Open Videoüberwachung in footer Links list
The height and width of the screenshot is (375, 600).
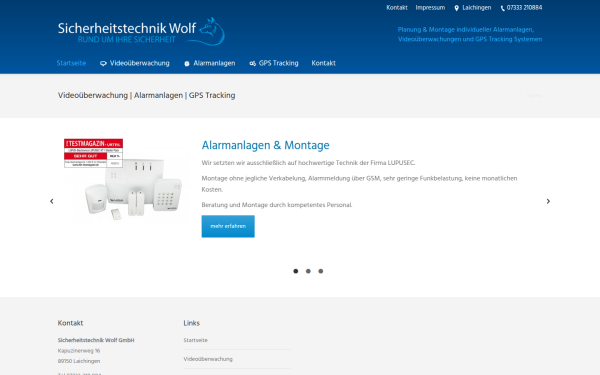point(208,359)
